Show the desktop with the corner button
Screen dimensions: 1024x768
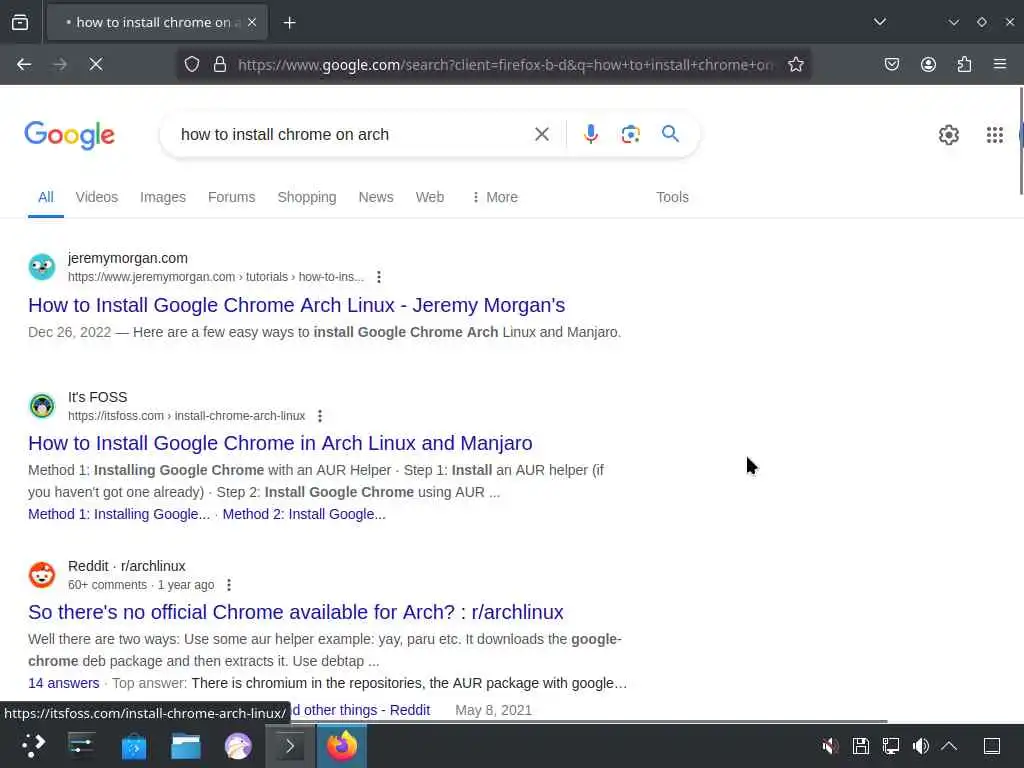(x=992, y=746)
